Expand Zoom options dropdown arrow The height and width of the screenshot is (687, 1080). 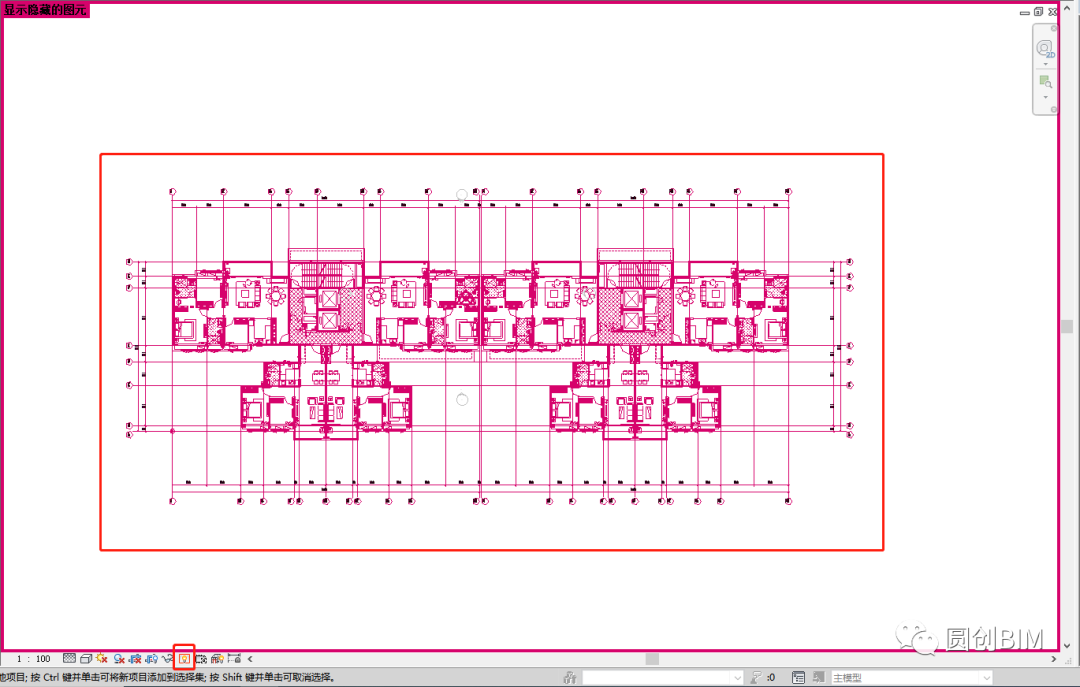[1046, 96]
